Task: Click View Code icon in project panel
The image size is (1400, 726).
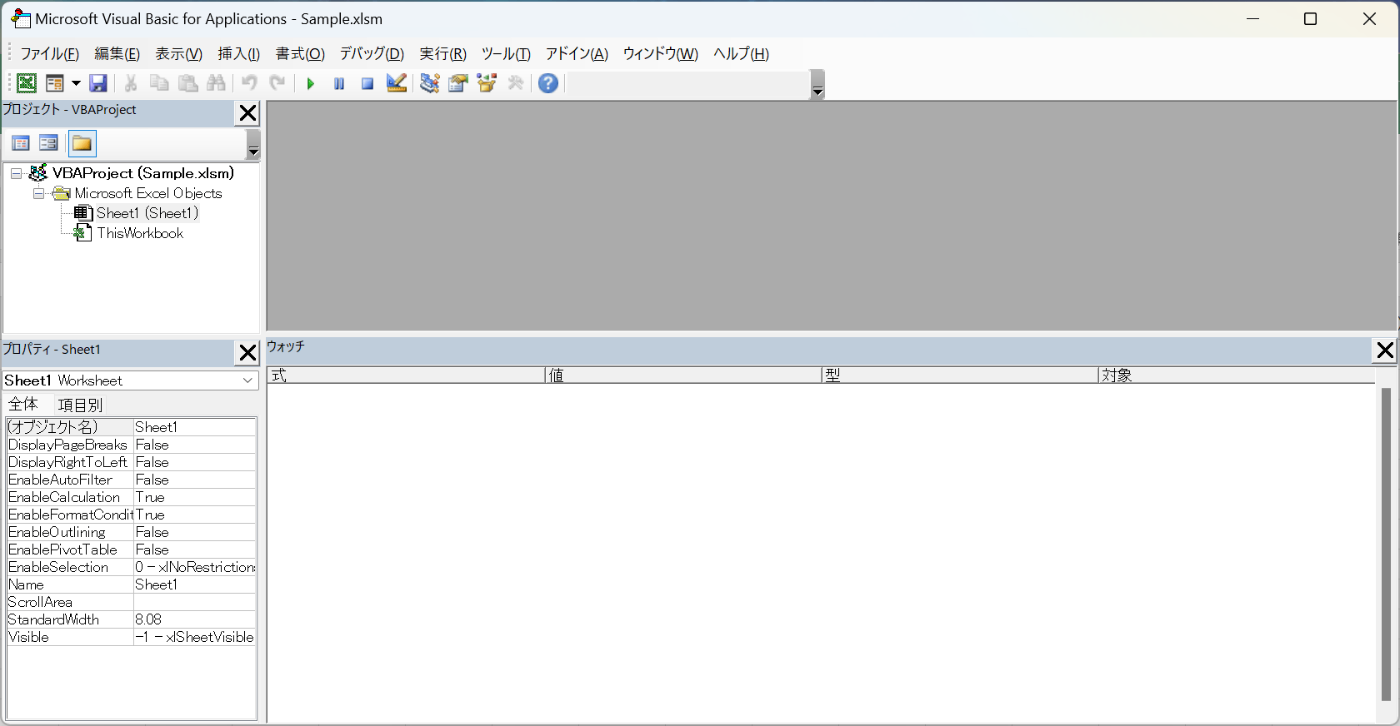Action: [20, 143]
